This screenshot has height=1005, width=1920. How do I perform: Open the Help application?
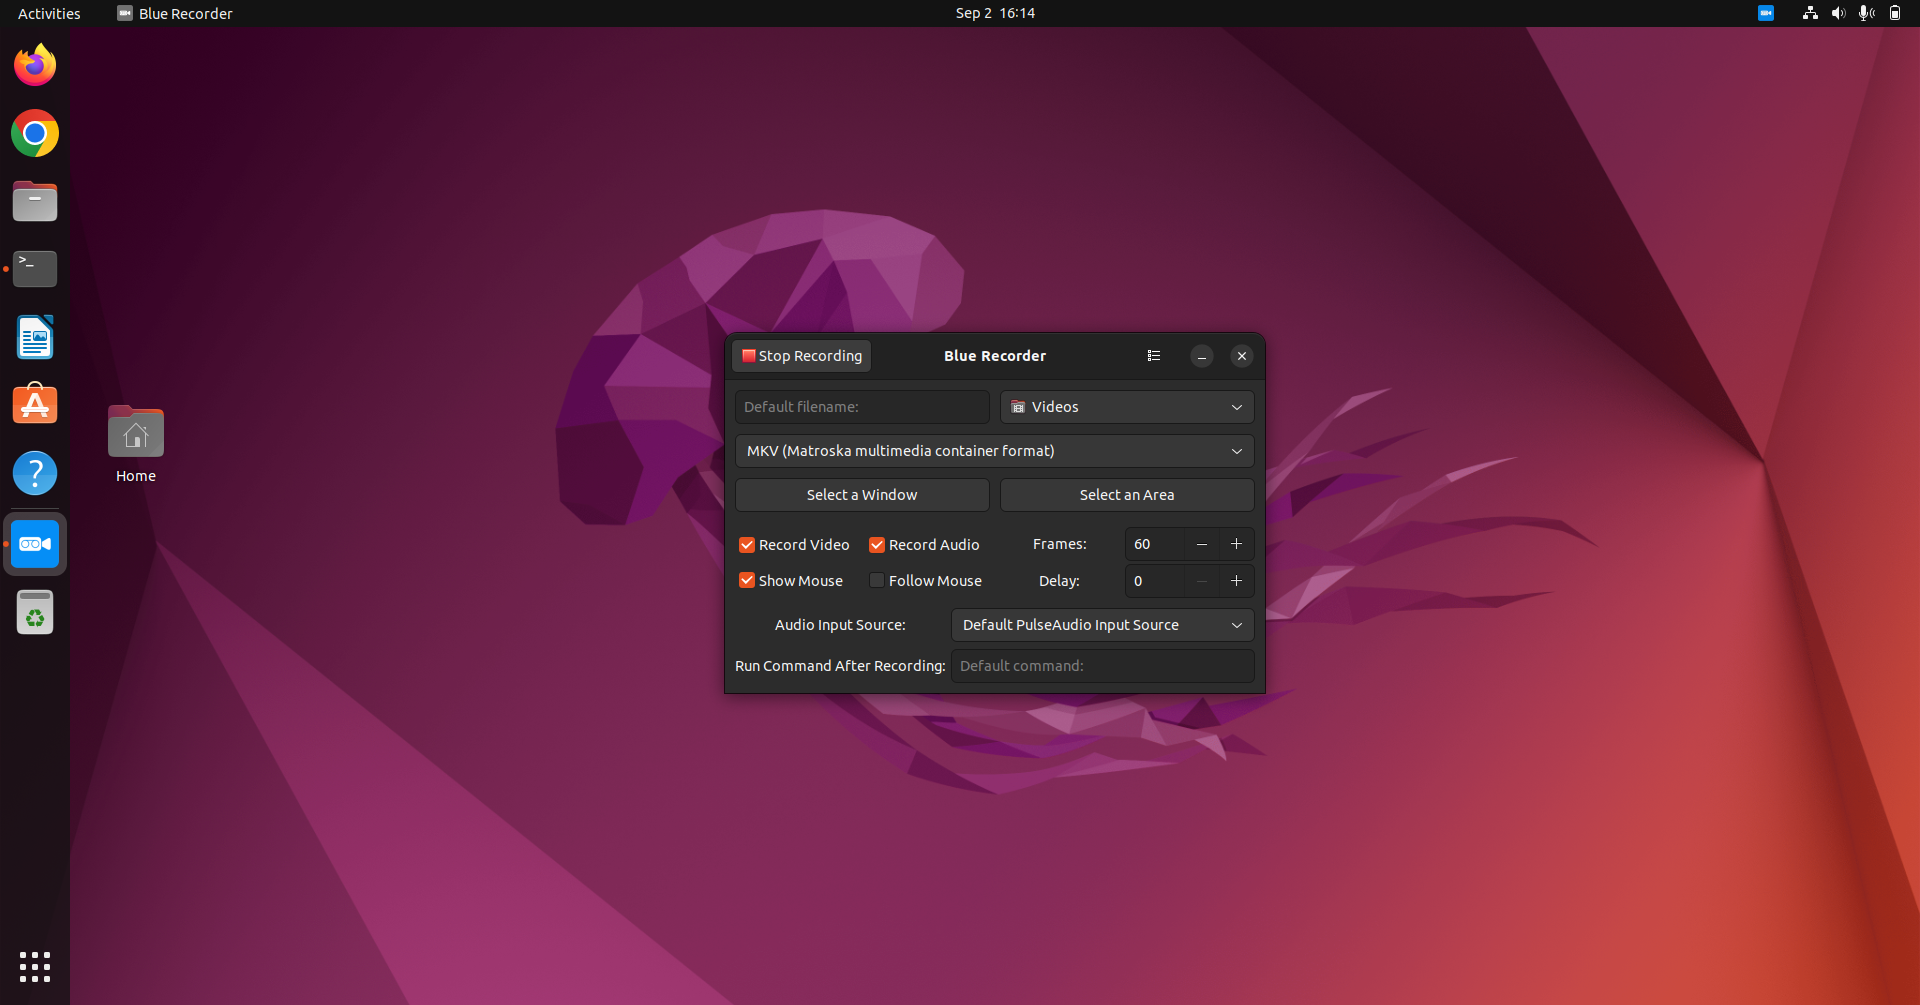tap(34, 472)
